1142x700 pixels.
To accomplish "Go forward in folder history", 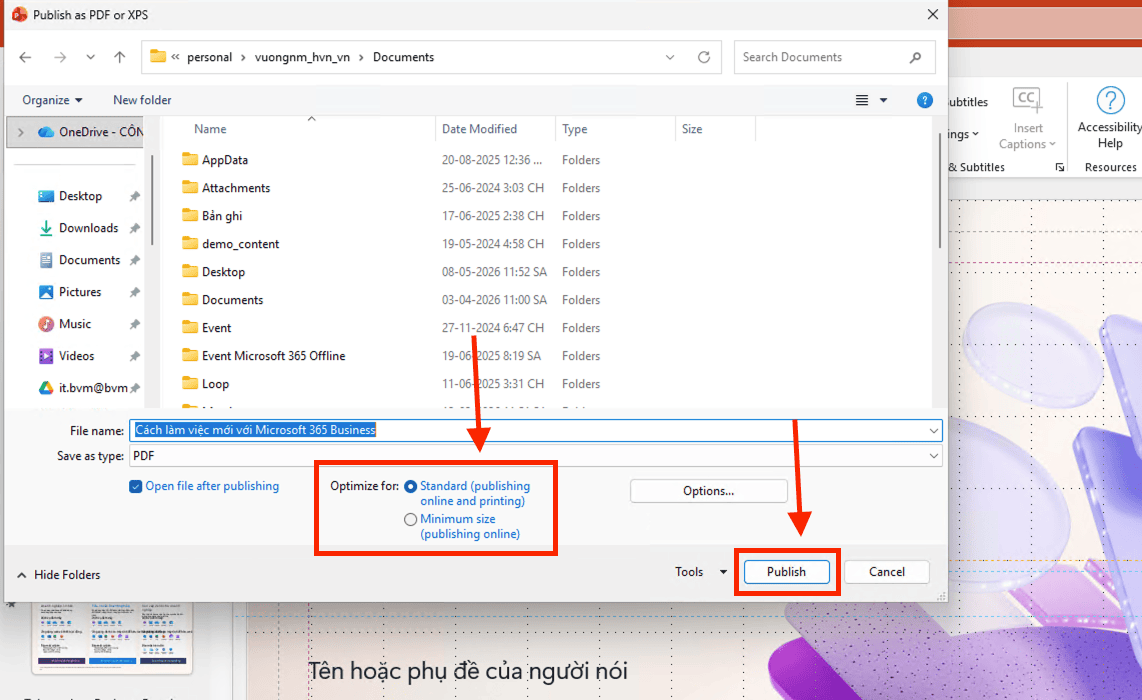I will 60,57.
